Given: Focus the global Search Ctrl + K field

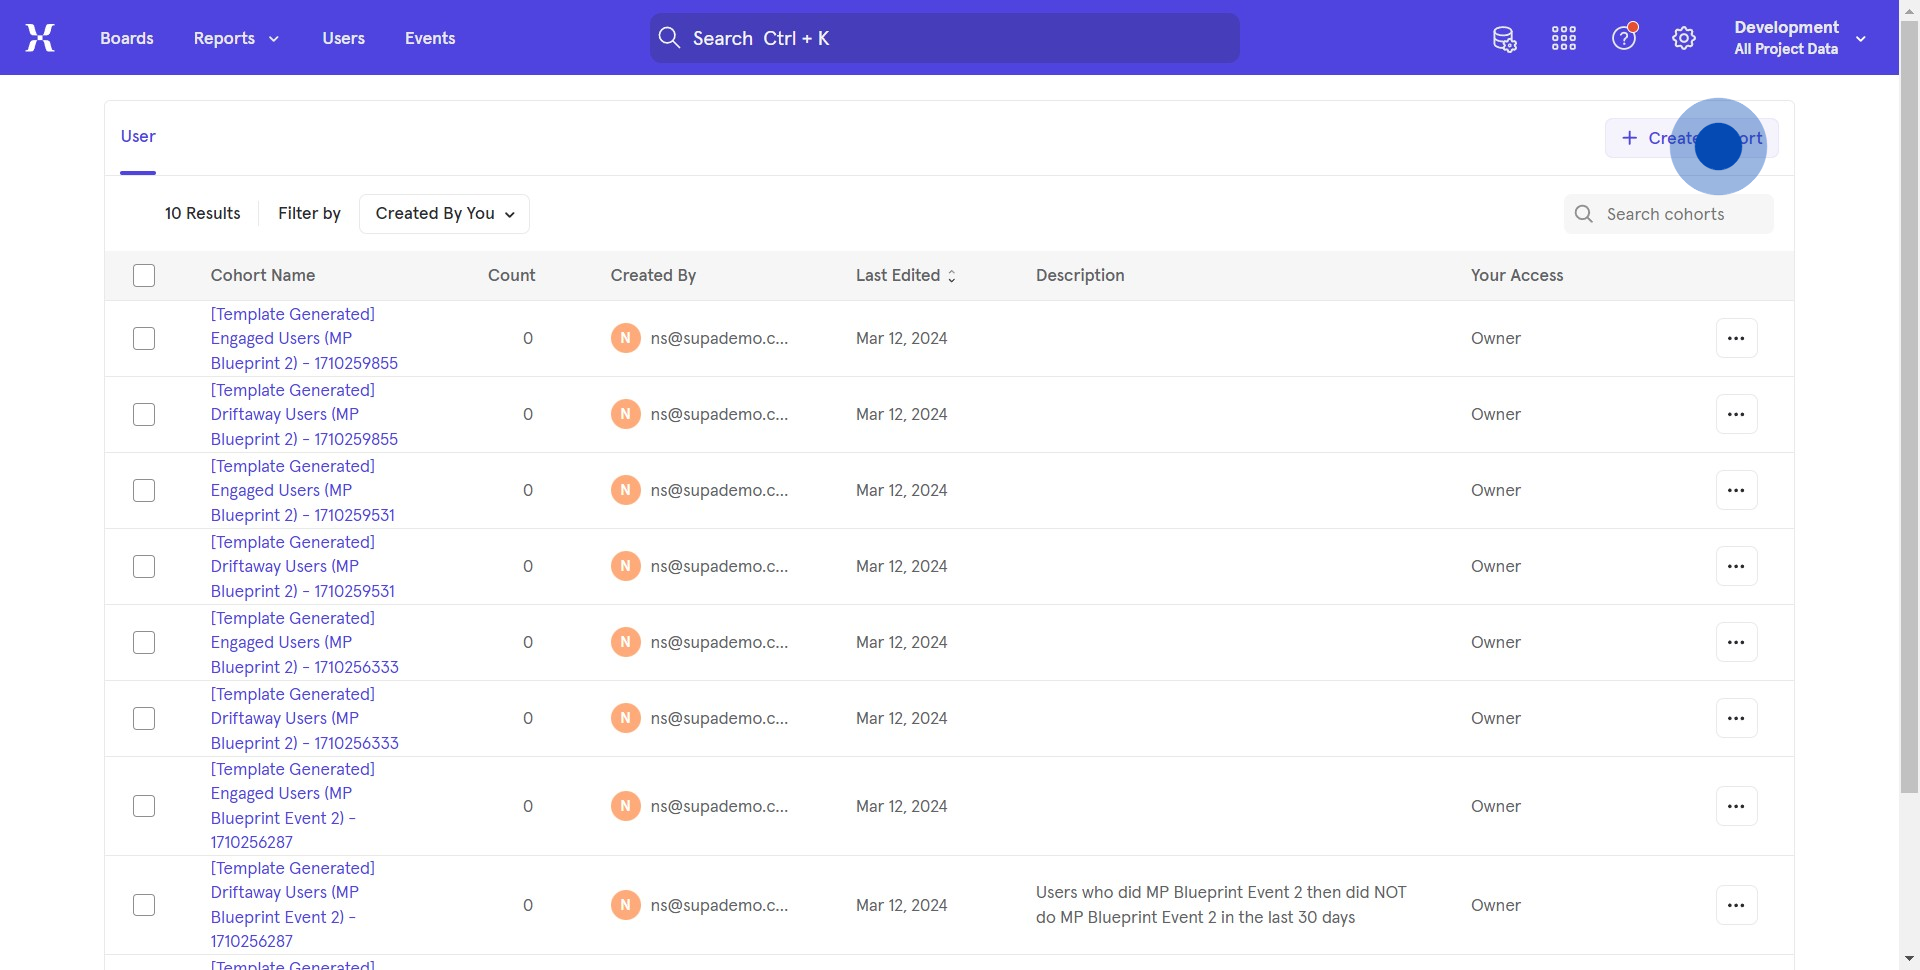Looking at the screenshot, I should point(944,38).
